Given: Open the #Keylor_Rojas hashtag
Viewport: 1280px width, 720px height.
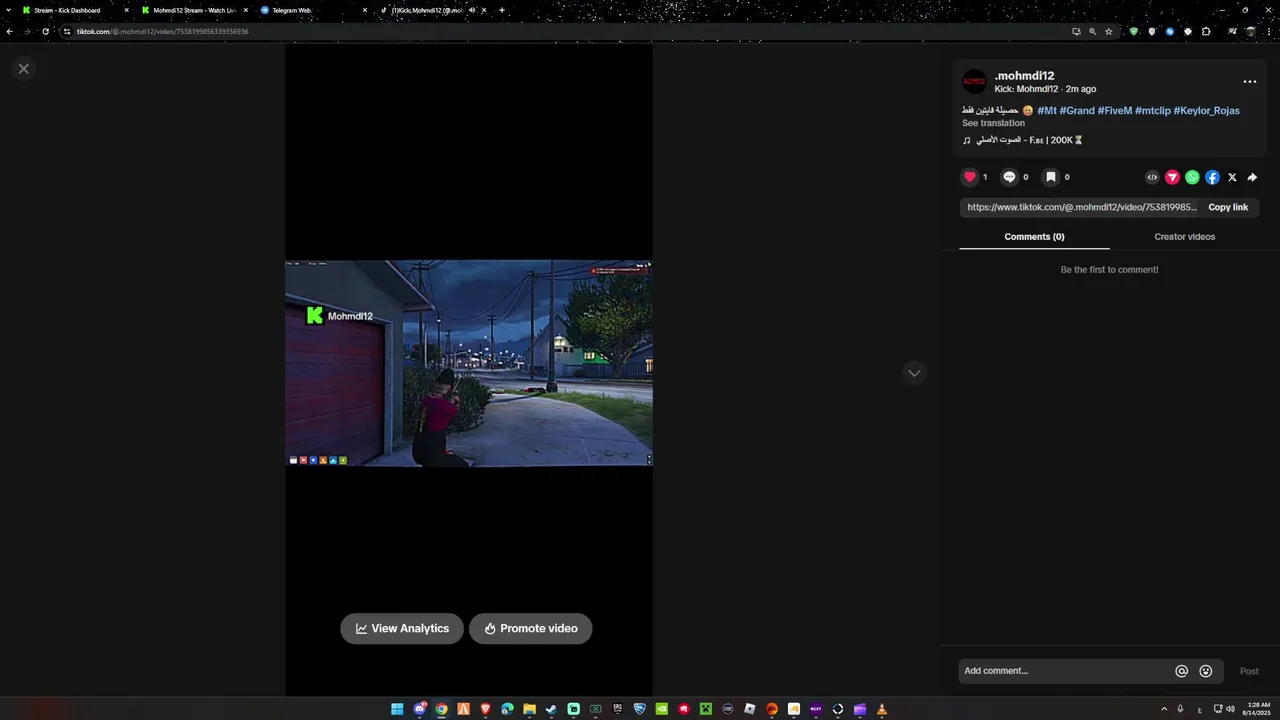Looking at the screenshot, I should click(x=1206, y=111).
